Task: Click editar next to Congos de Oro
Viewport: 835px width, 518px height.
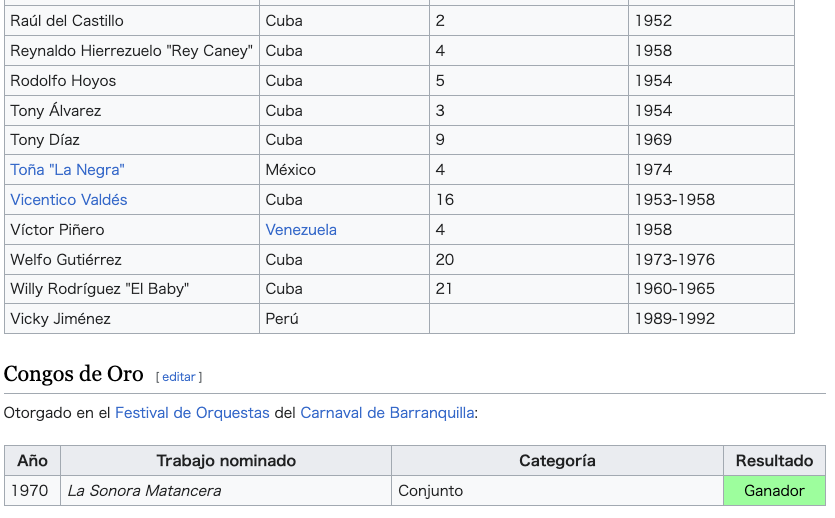Action: 179,377
